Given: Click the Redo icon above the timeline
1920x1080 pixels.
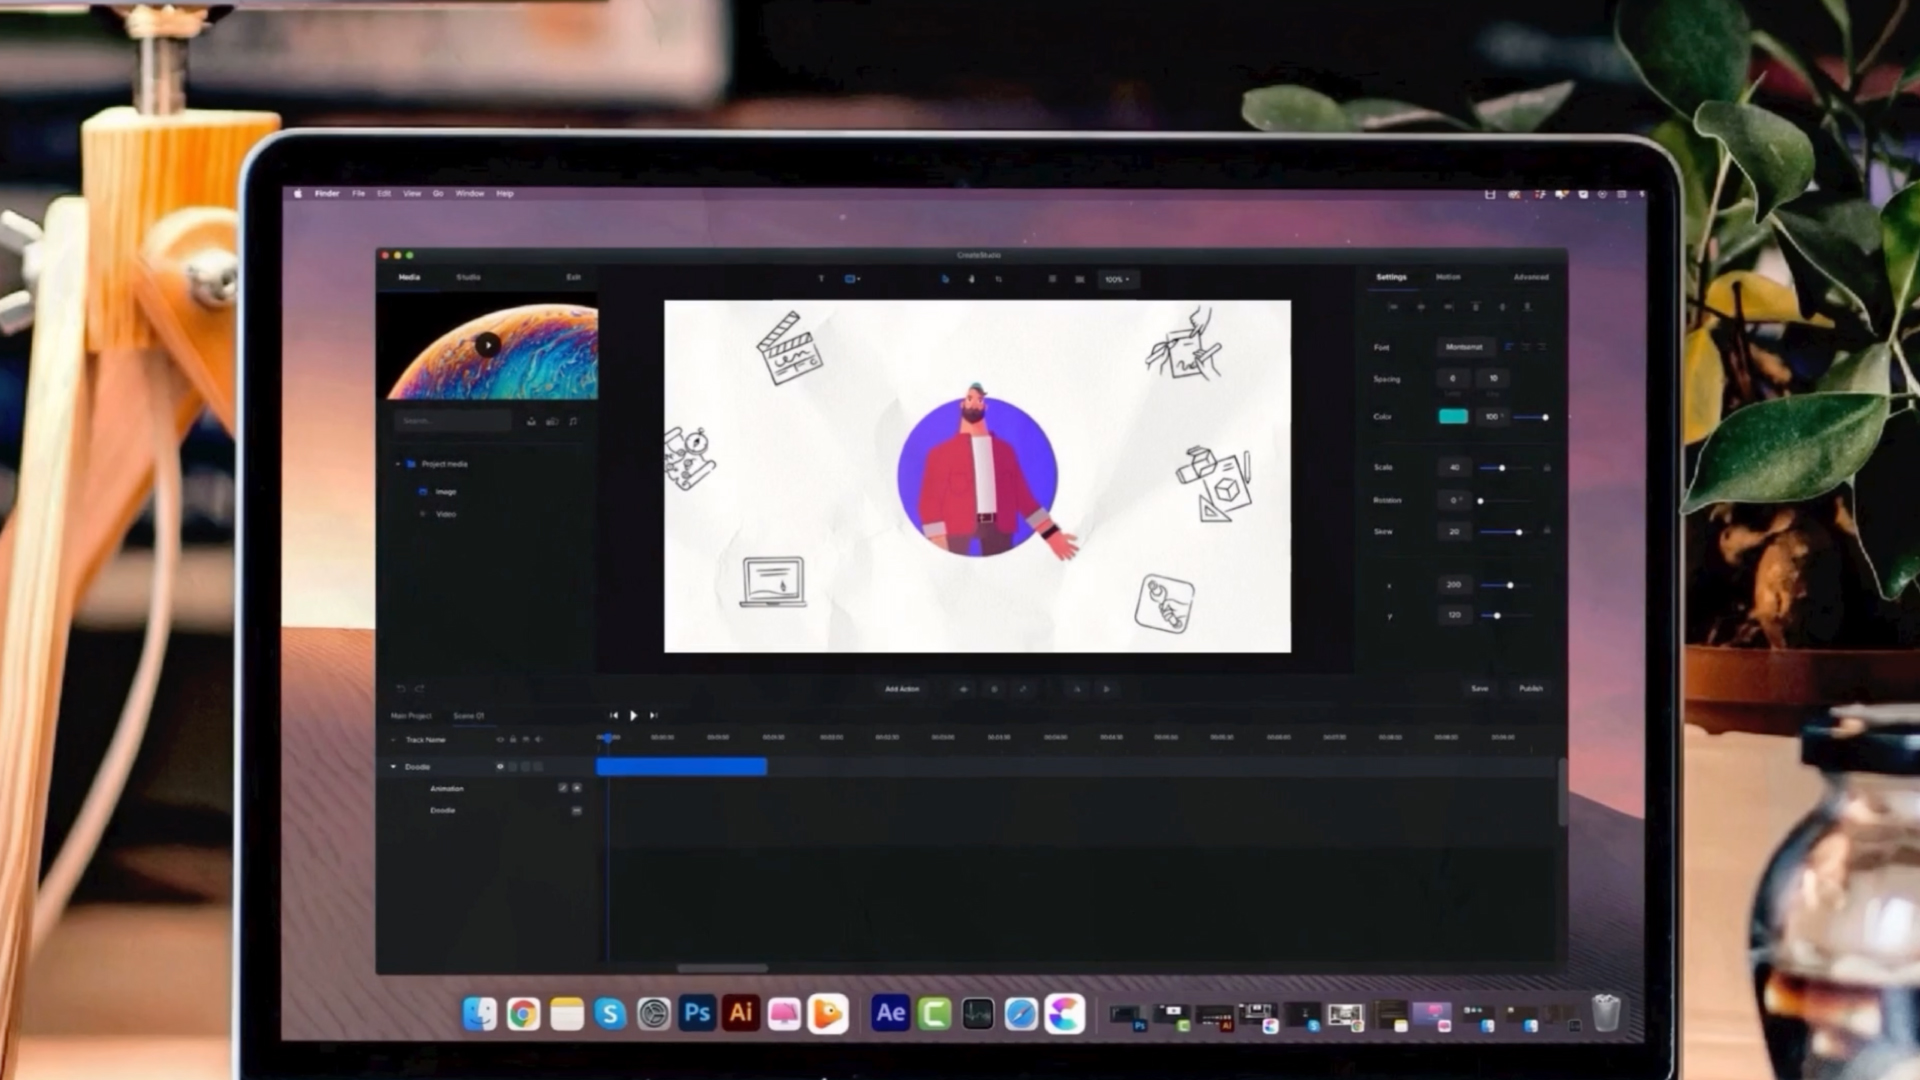Looking at the screenshot, I should (419, 688).
